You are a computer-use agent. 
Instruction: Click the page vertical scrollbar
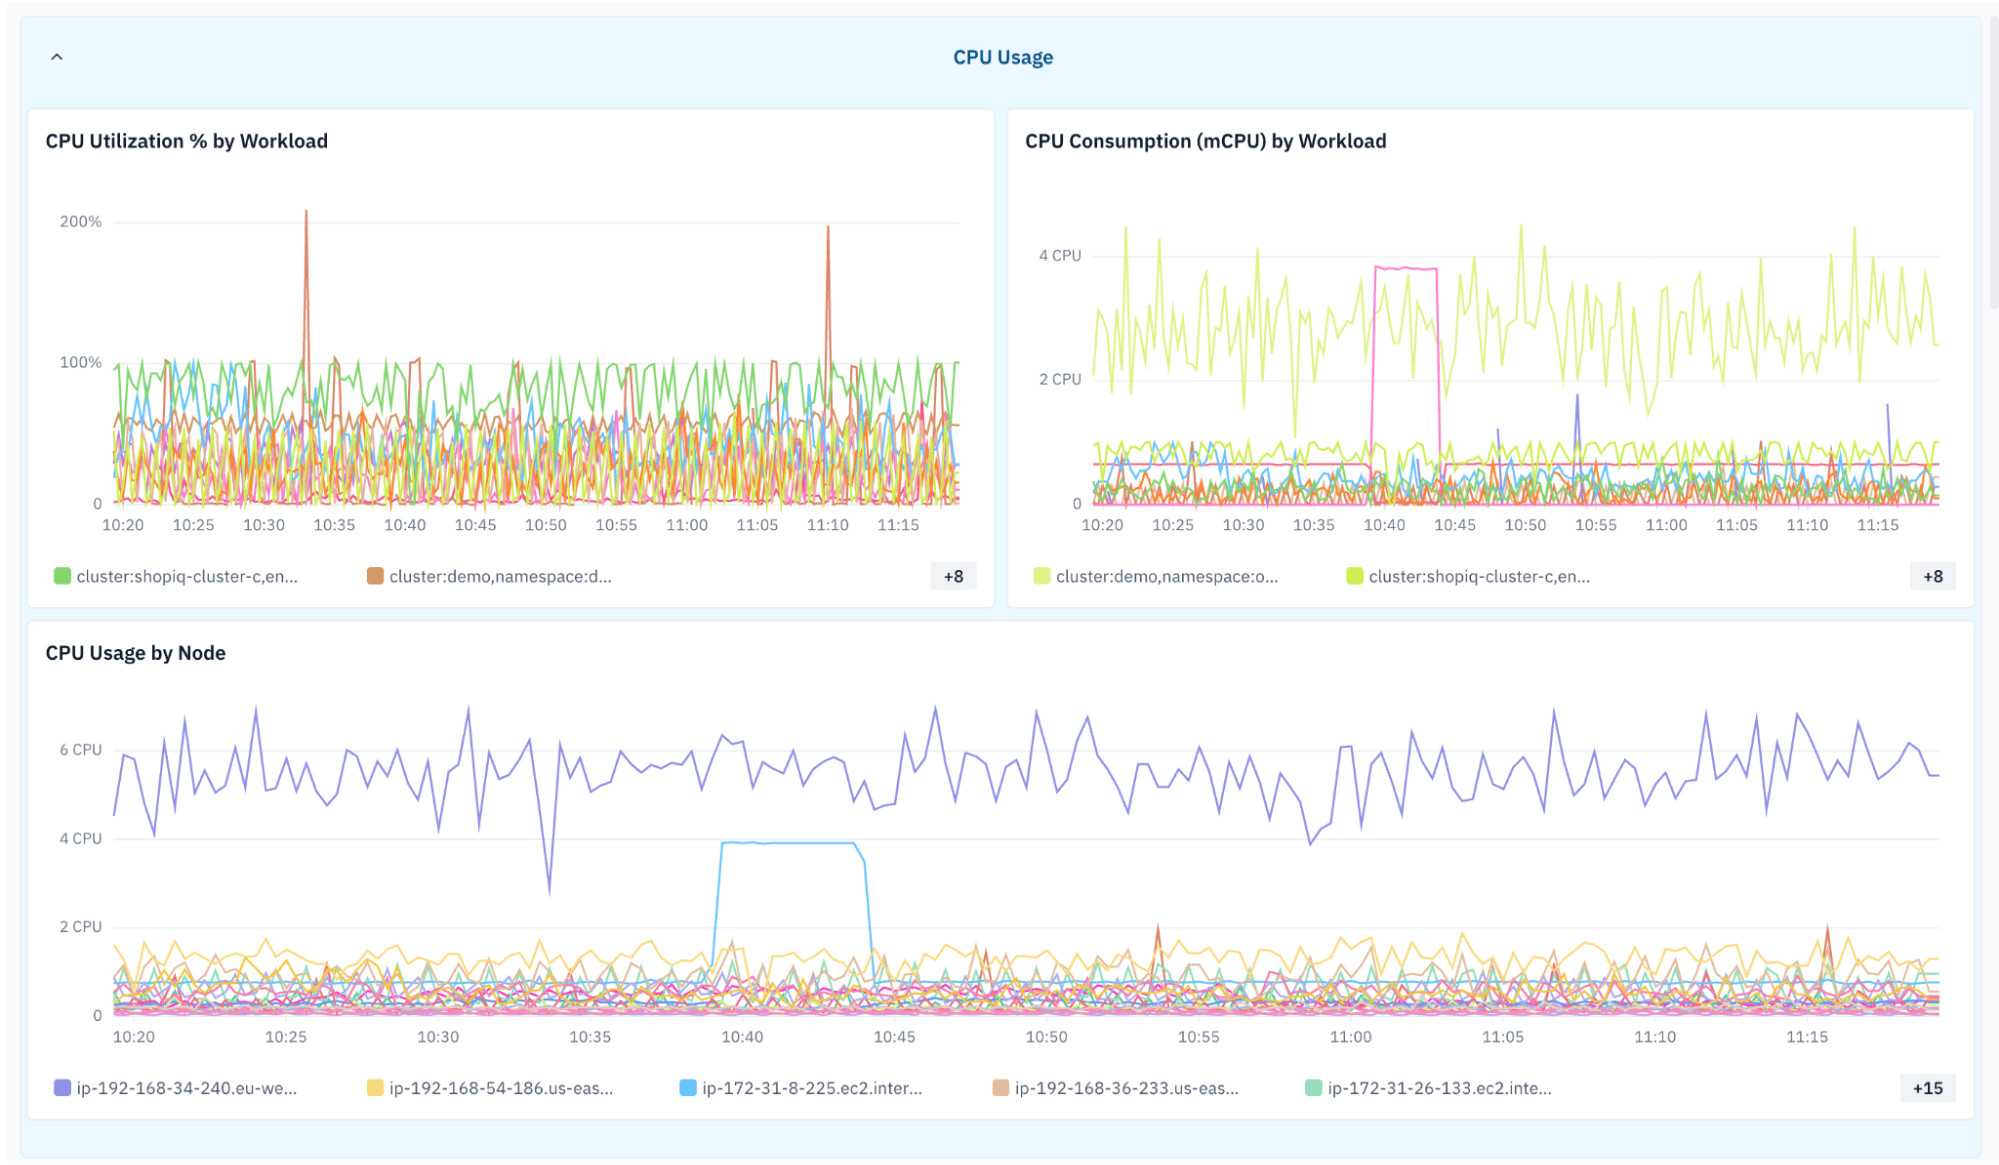click(x=1993, y=160)
